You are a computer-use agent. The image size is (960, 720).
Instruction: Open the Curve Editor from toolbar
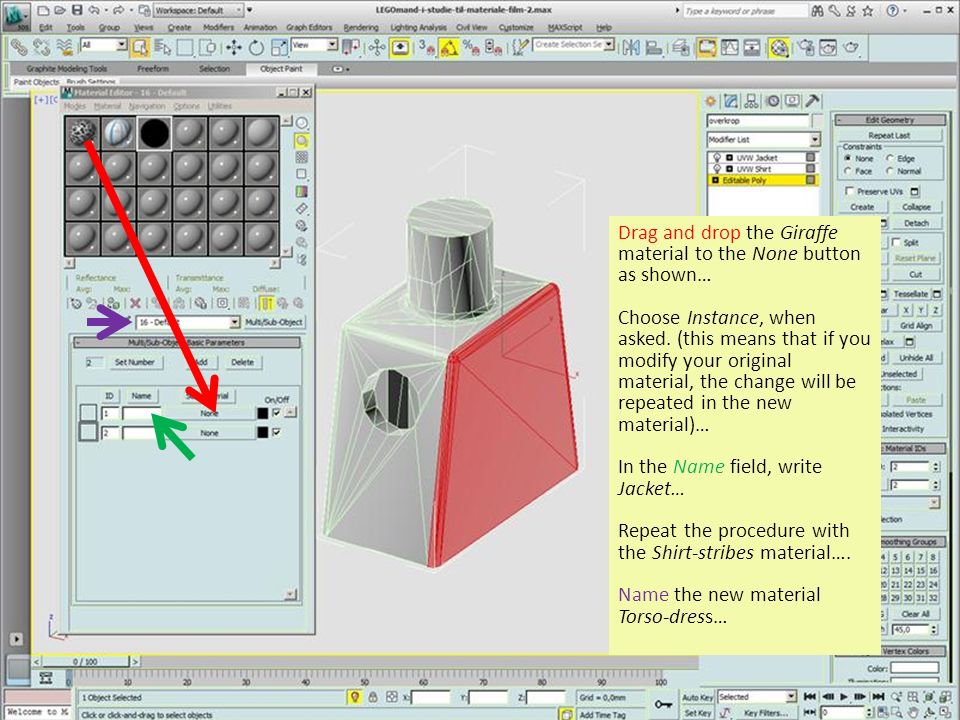click(x=729, y=47)
